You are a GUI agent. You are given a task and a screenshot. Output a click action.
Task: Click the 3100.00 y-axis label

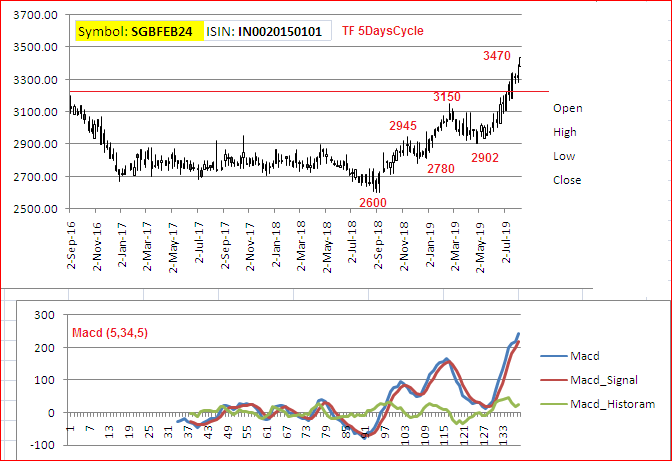click(35, 112)
